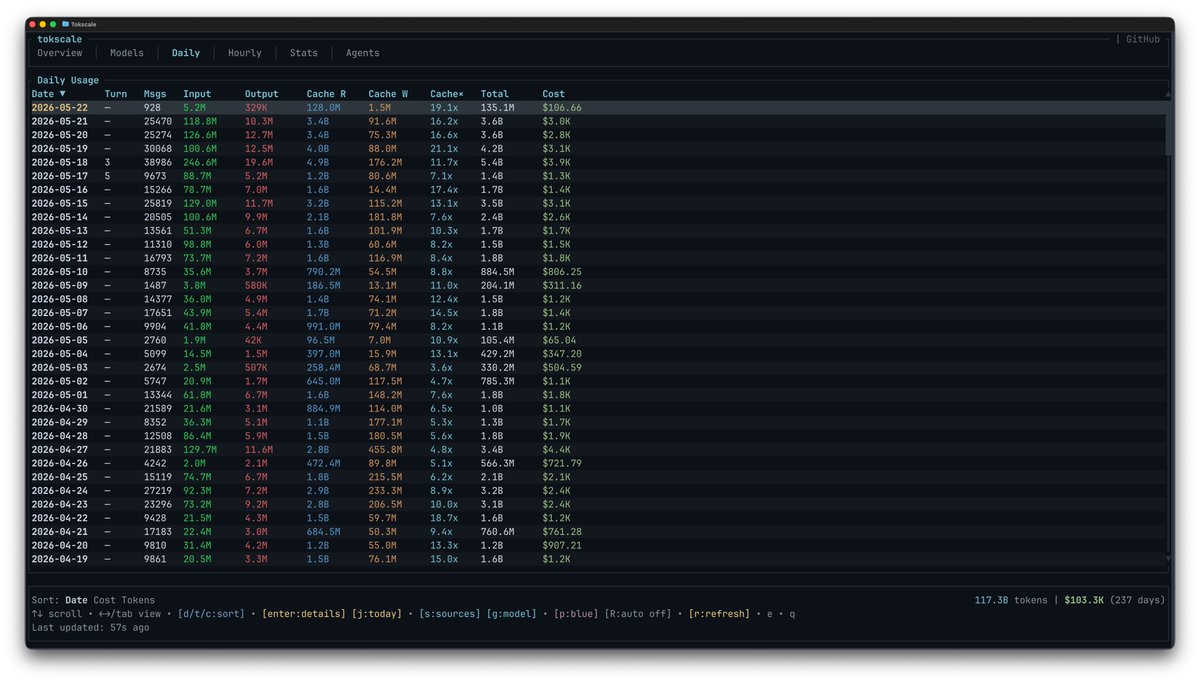The height and width of the screenshot is (683, 1200).
Task: Click the scrollbar thumb in the table
Action: pyautogui.click(x=1168, y=128)
